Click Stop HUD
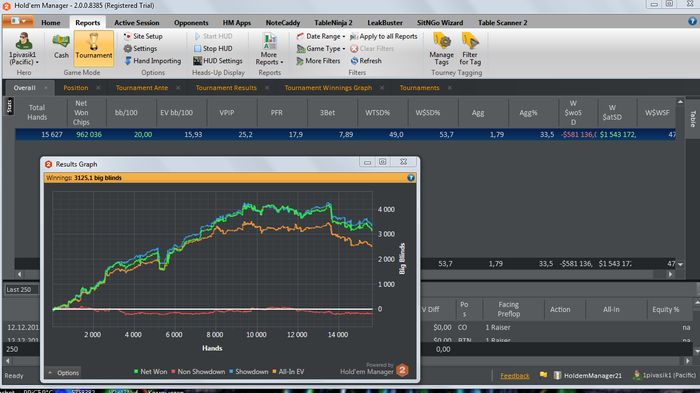This screenshot has height=393, width=700. (x=213, y=48)
